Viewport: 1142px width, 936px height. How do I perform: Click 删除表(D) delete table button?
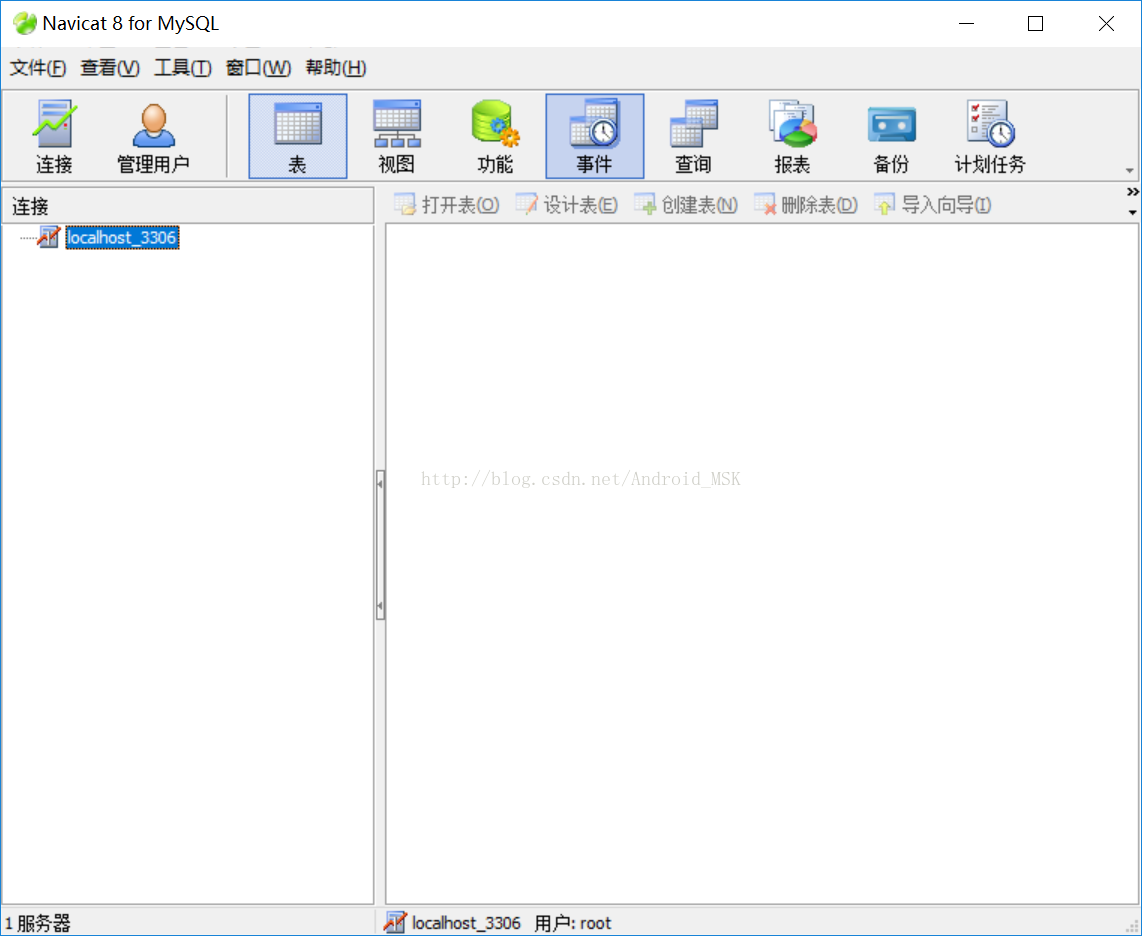[x=806, y=205]
